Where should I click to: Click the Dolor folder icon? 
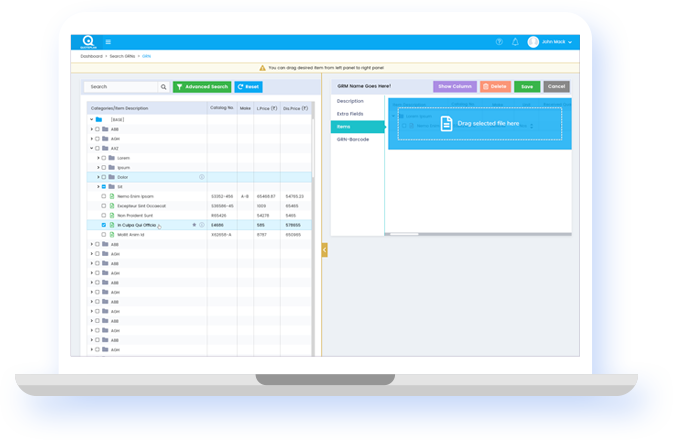(112, 177)
